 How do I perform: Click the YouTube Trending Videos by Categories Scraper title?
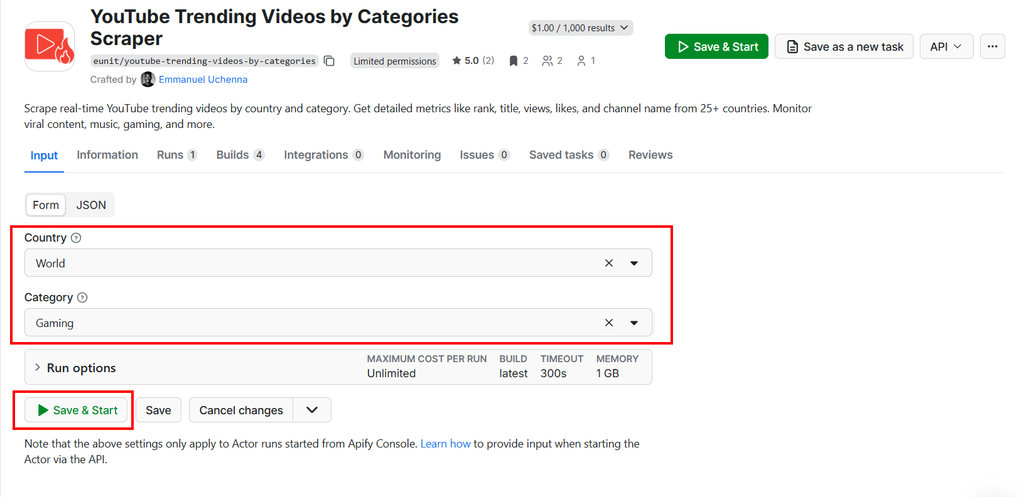274,27
